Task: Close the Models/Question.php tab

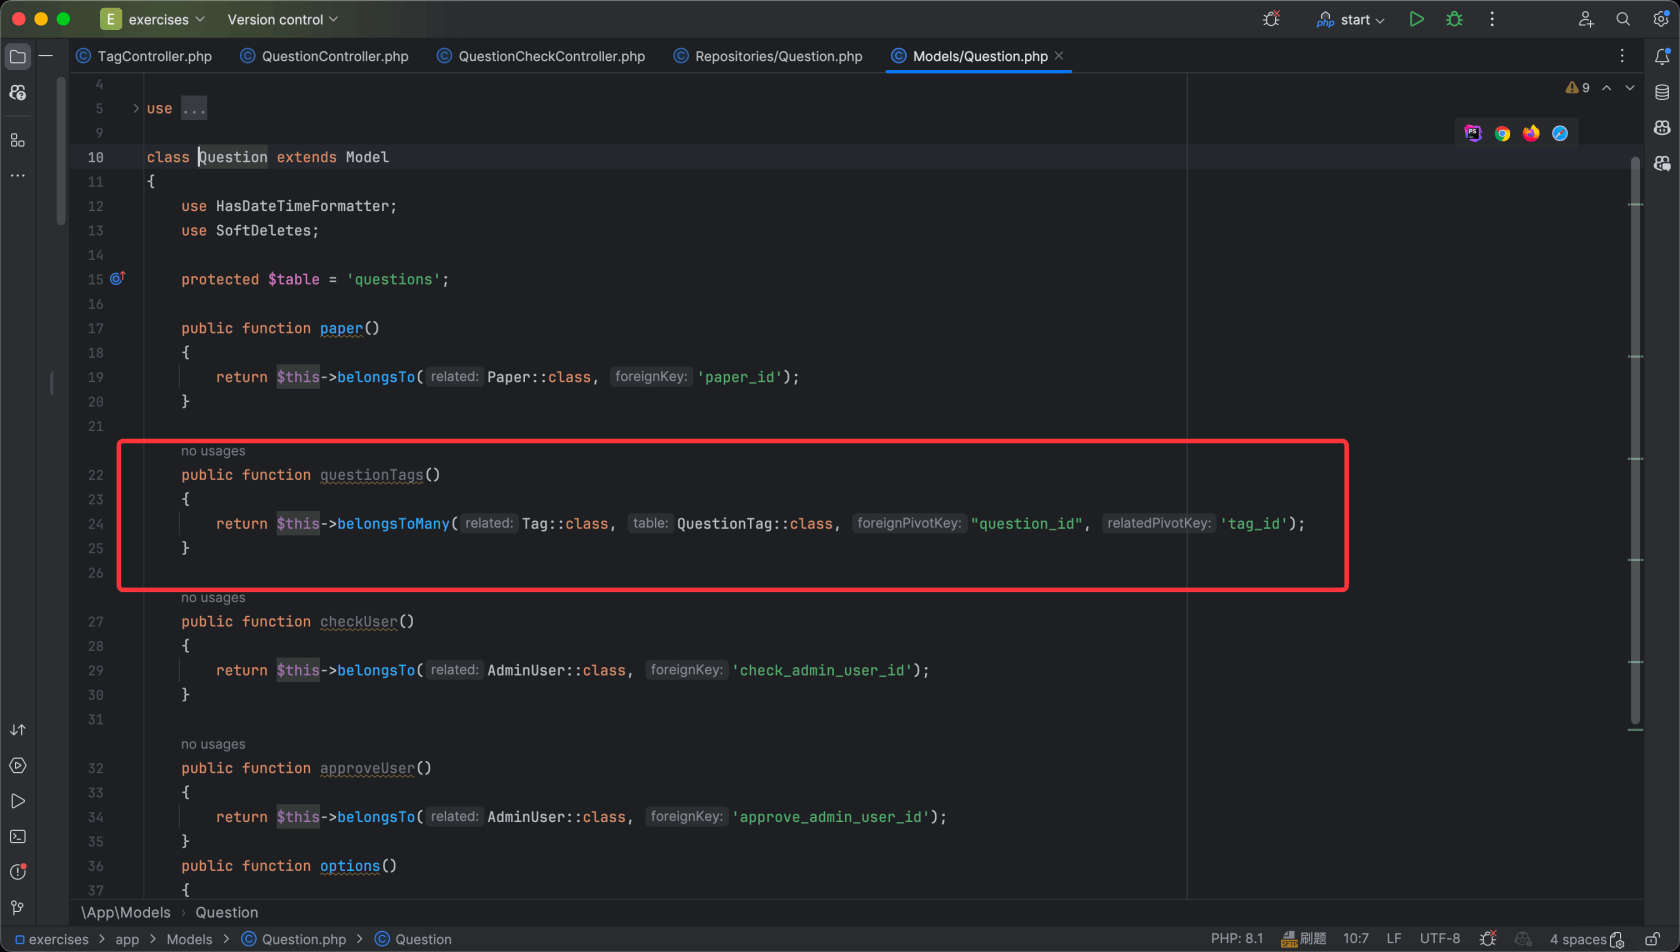Action: pyautogui.click(x=1059, y=56)
